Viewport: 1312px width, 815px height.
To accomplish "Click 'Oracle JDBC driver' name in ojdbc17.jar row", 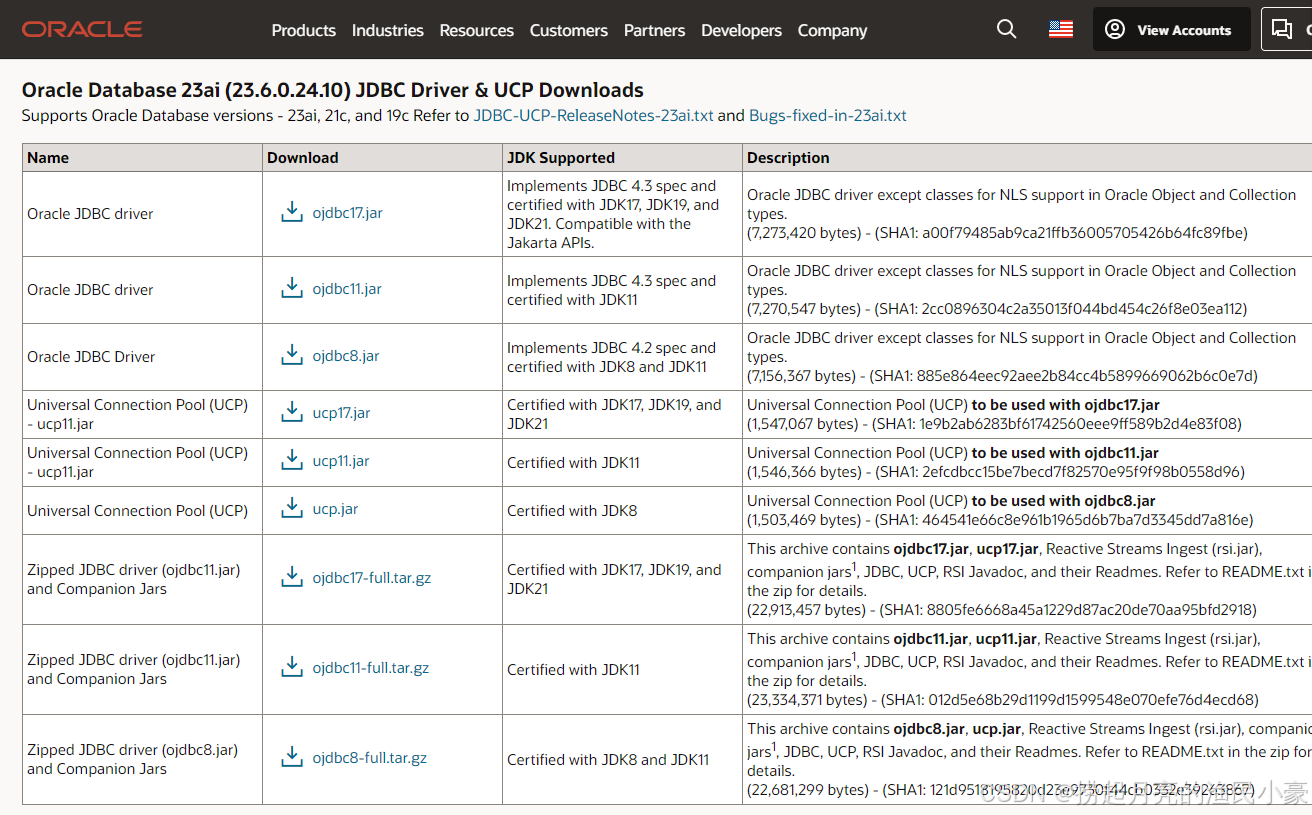I will pyautogui.click(x=90, y=214).
